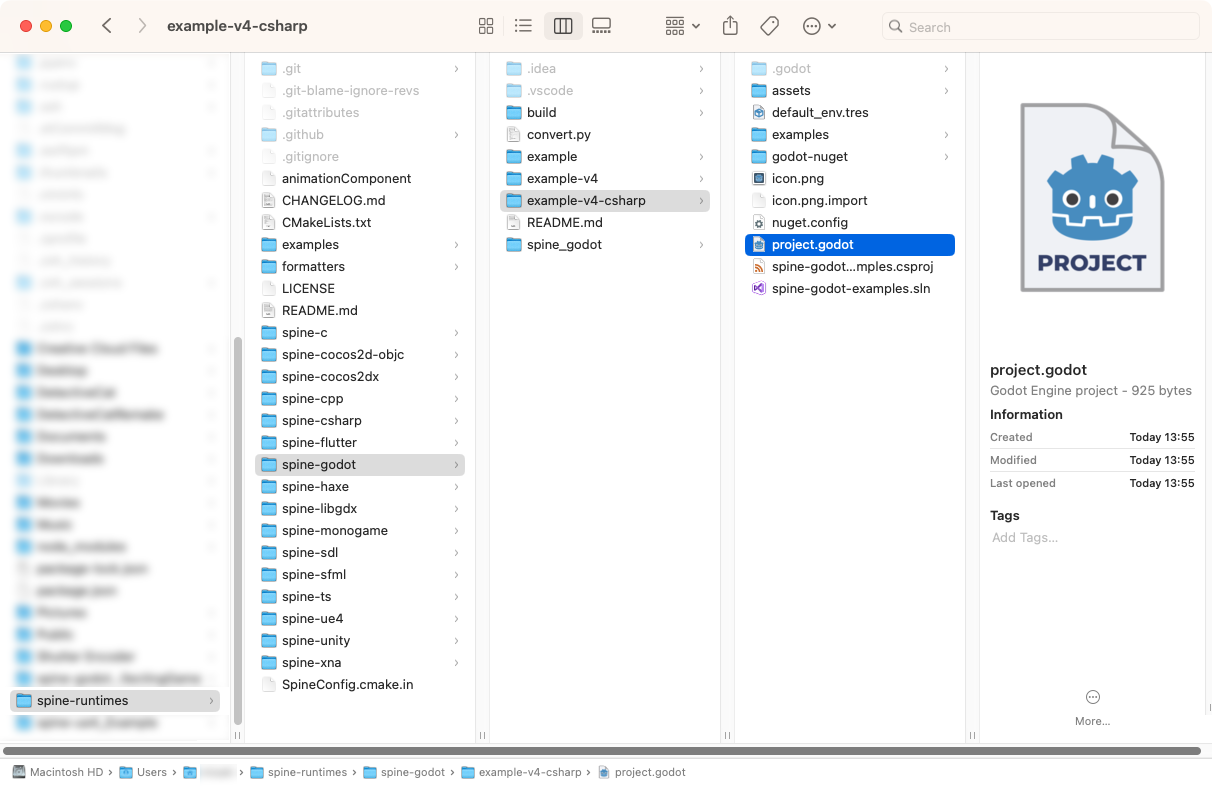
Task: Expand the assets folder chevron
Action: [x=946, y=91]
